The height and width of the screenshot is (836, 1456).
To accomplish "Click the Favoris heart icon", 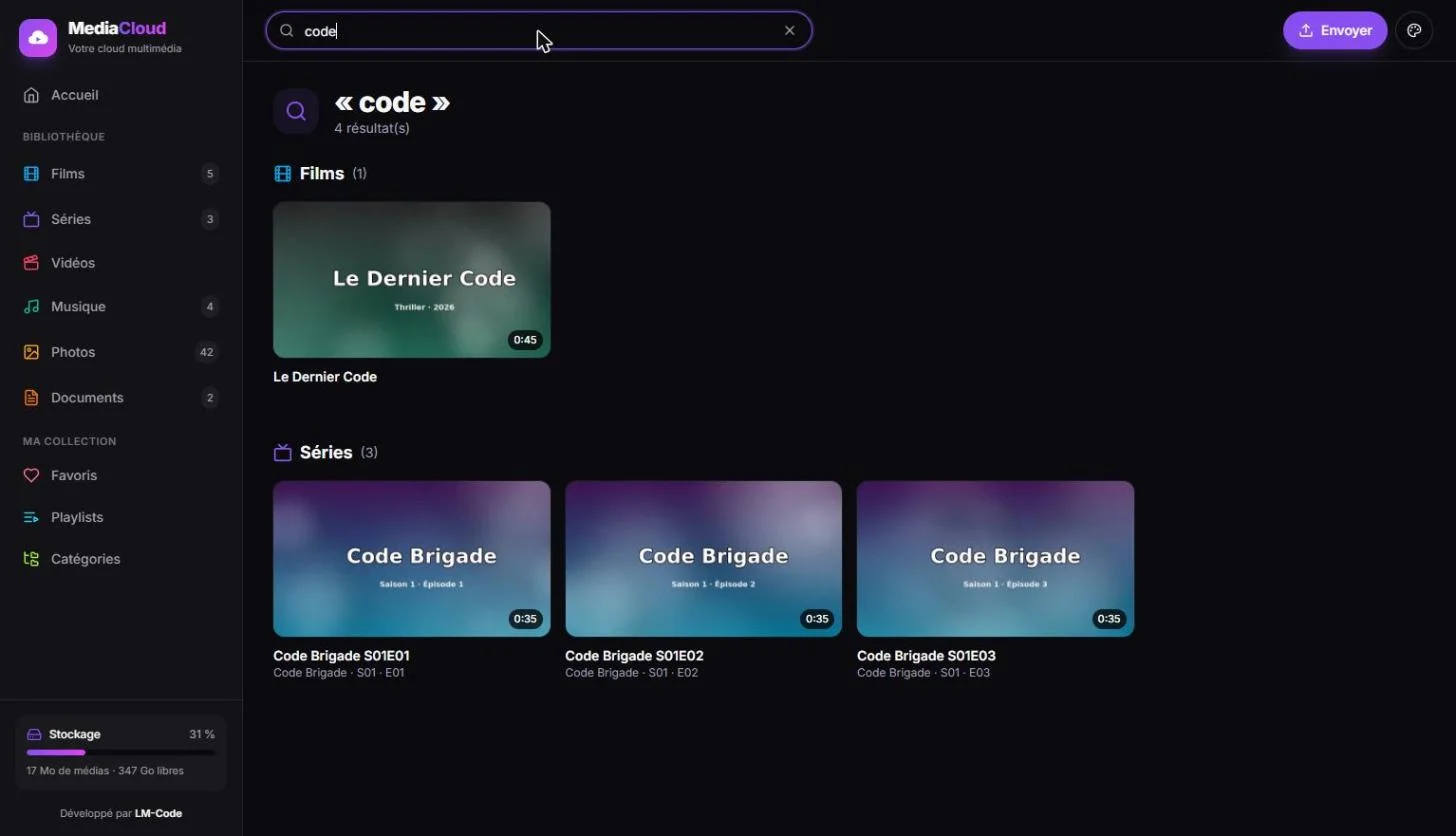I will (31, 476).
